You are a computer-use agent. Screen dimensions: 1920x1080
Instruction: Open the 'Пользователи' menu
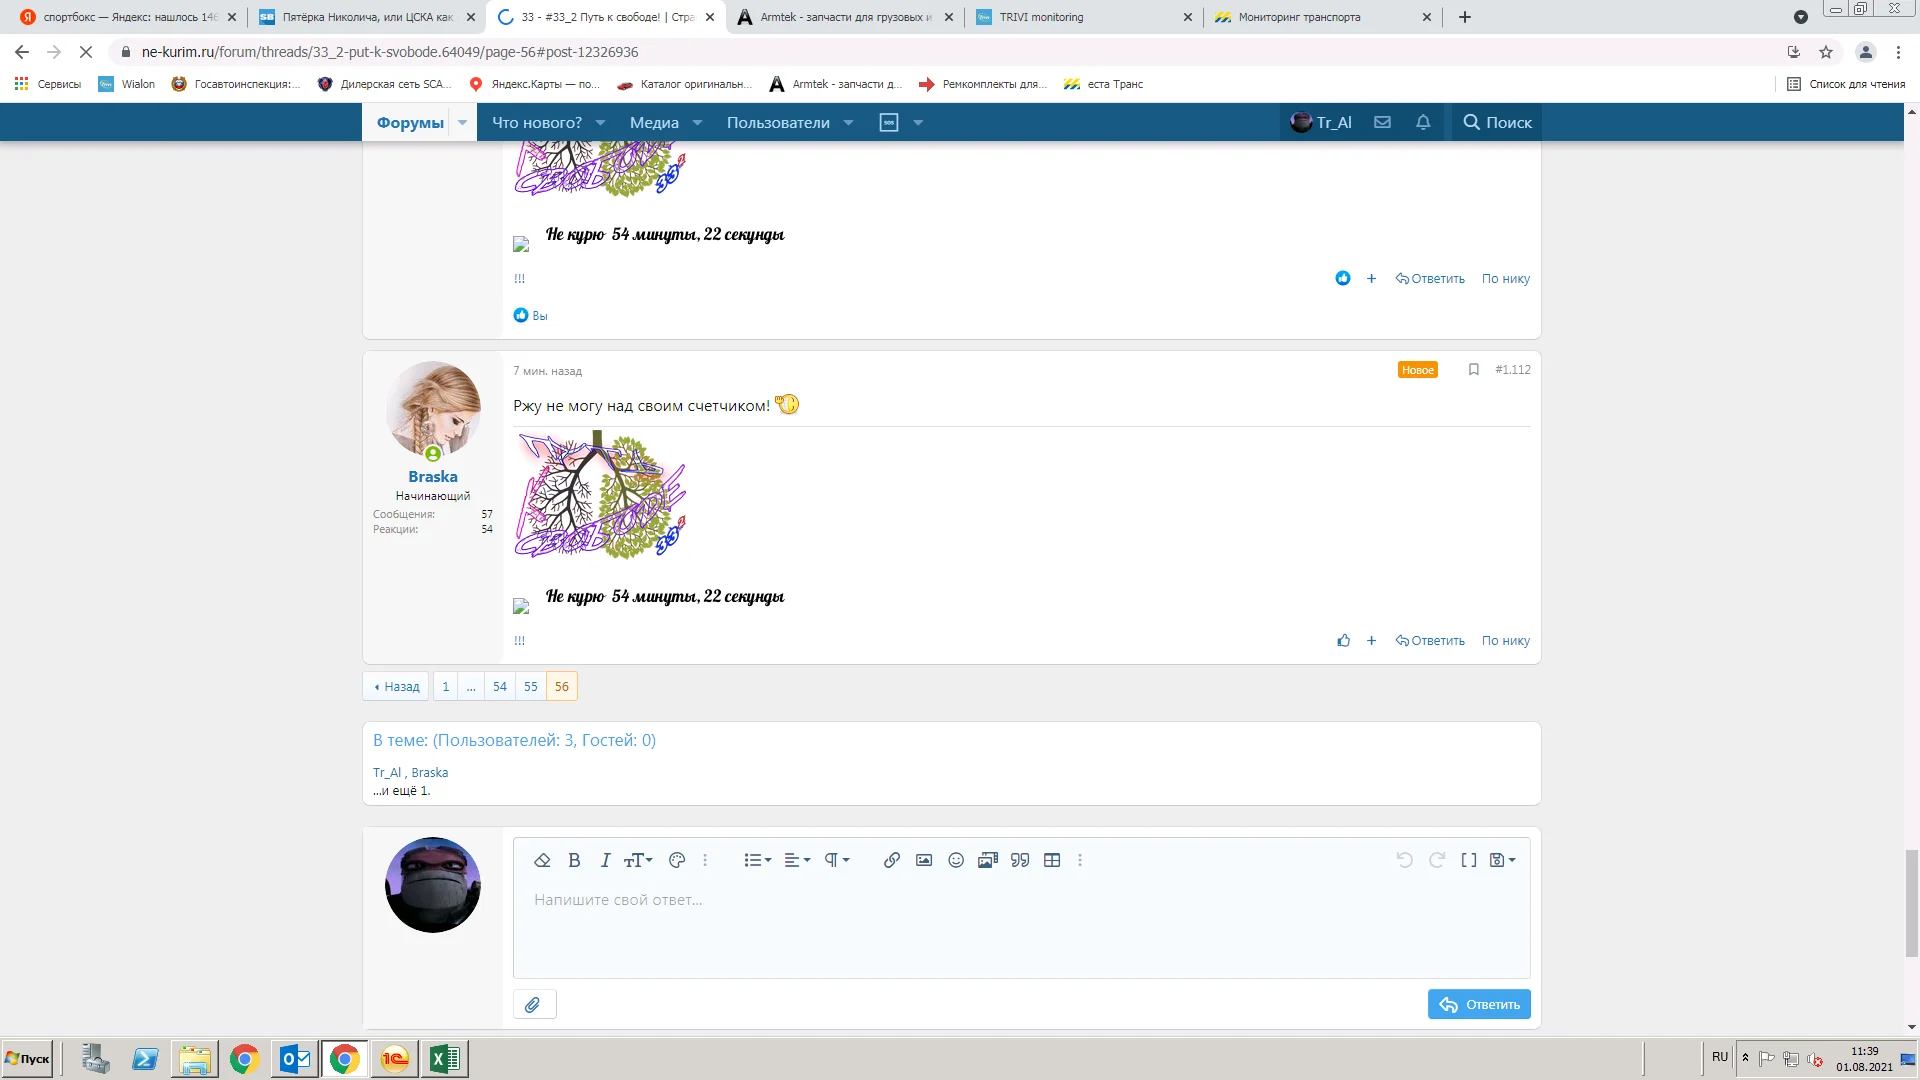(779, 121)
